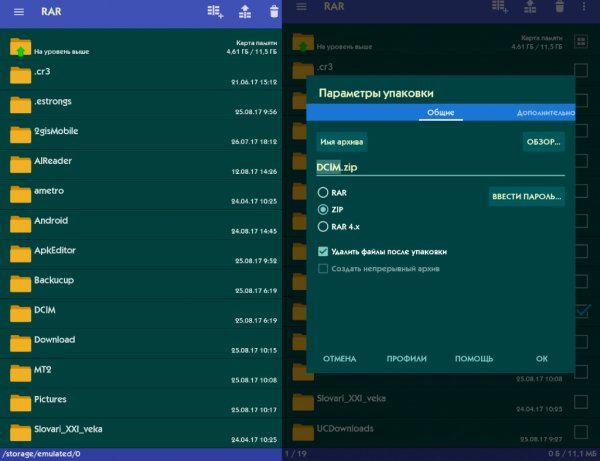Viewport: 600px width, 461px height.
Task: Click the RAR title in left screen header
Action: coord(51,11)
